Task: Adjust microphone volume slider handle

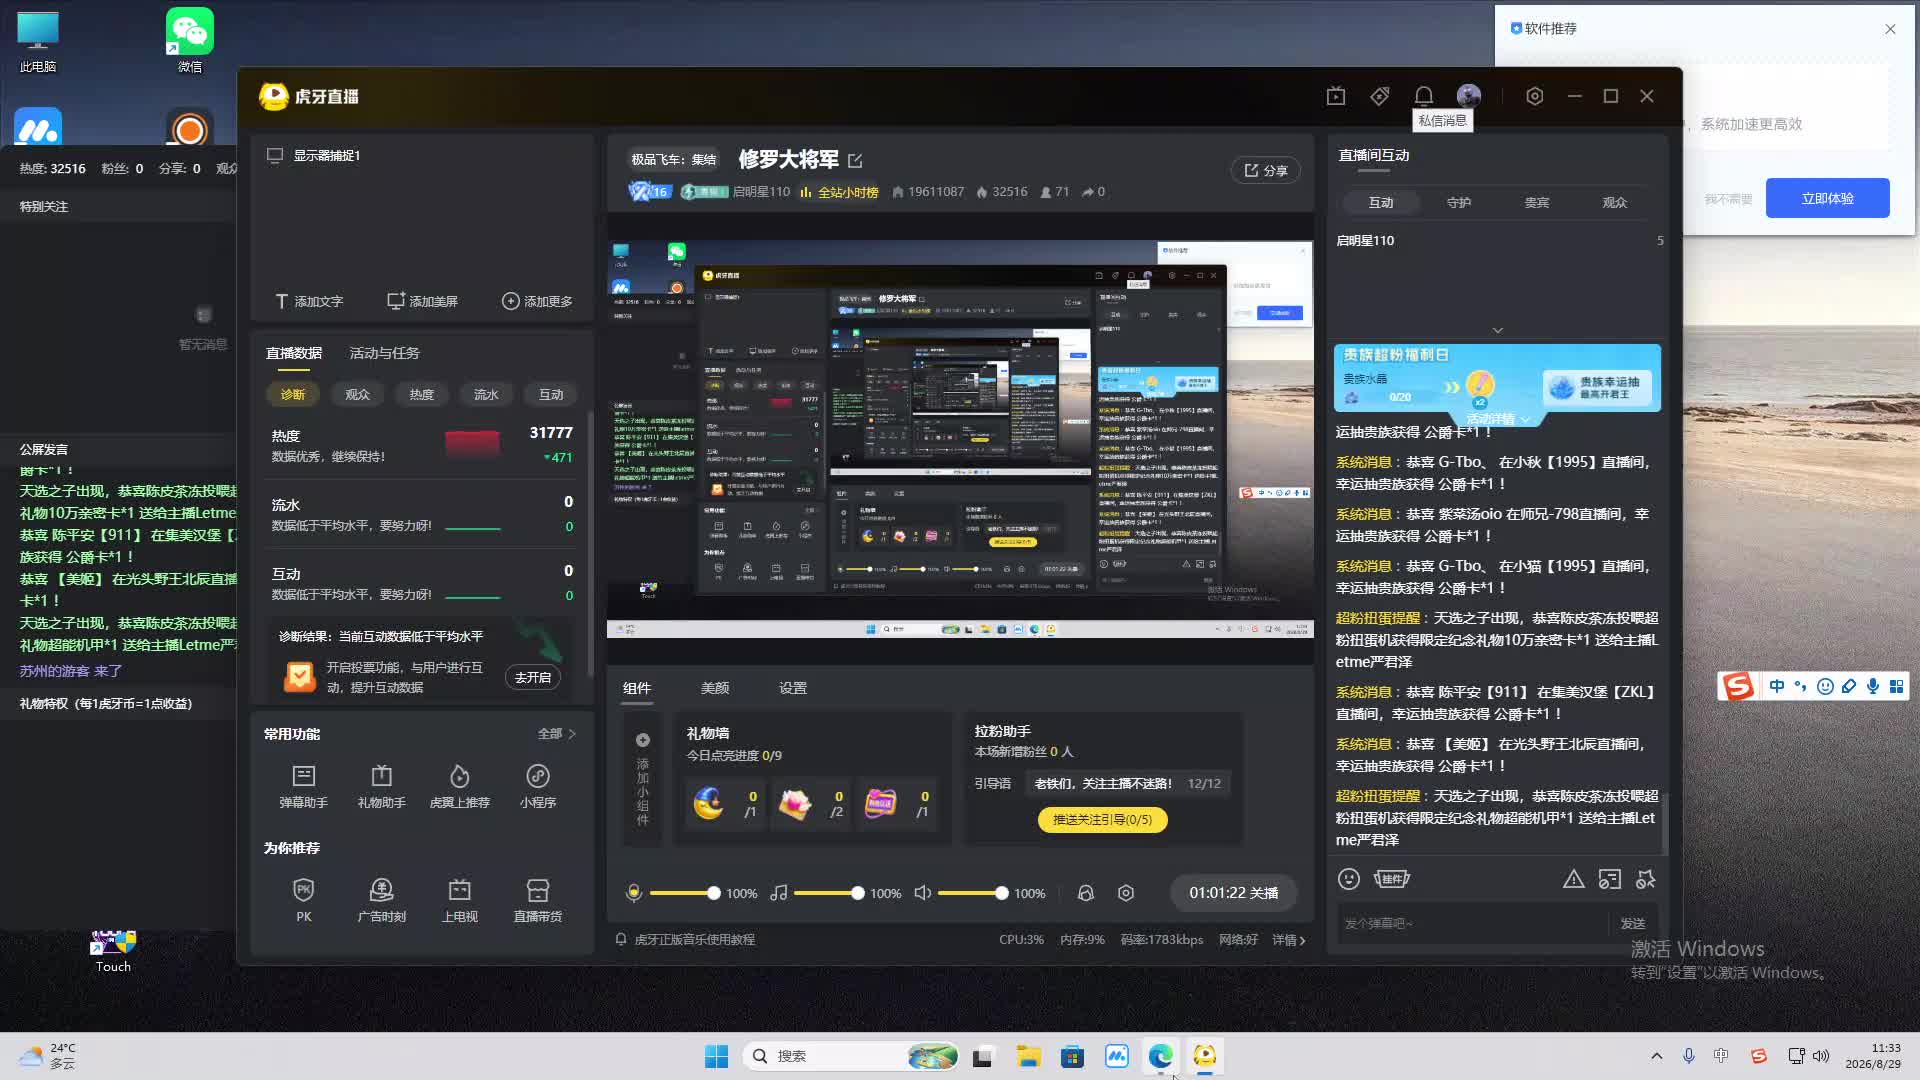Action: pos(713,893)
